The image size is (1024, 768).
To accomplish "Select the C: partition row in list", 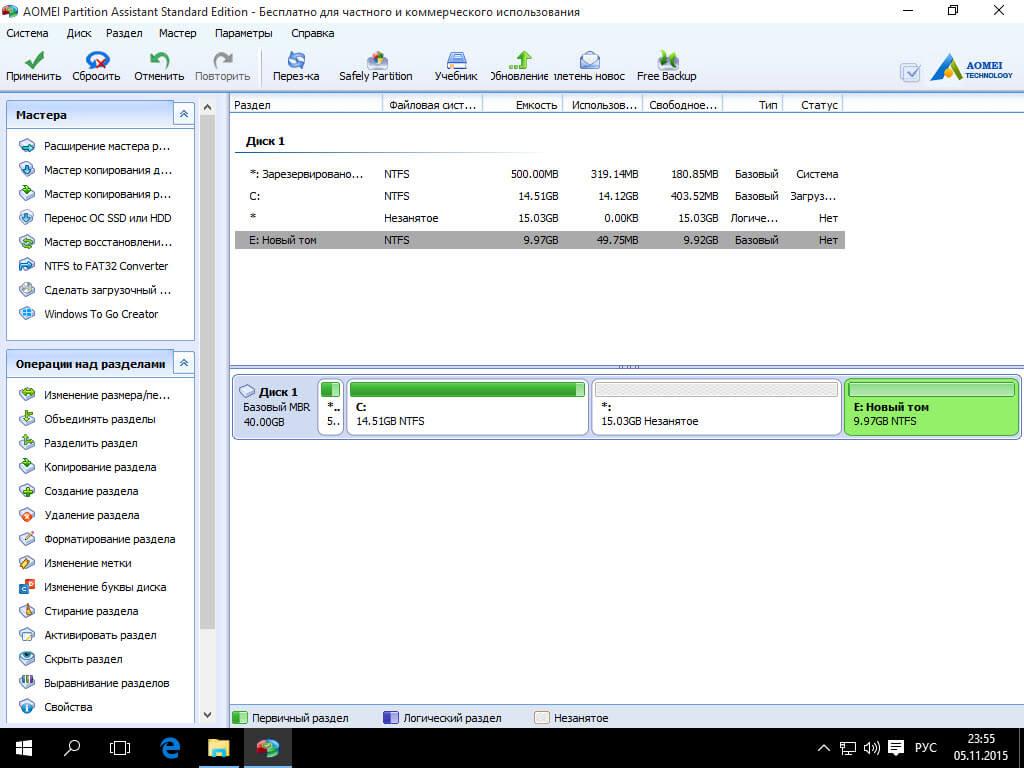I will [x=539, y=196].
